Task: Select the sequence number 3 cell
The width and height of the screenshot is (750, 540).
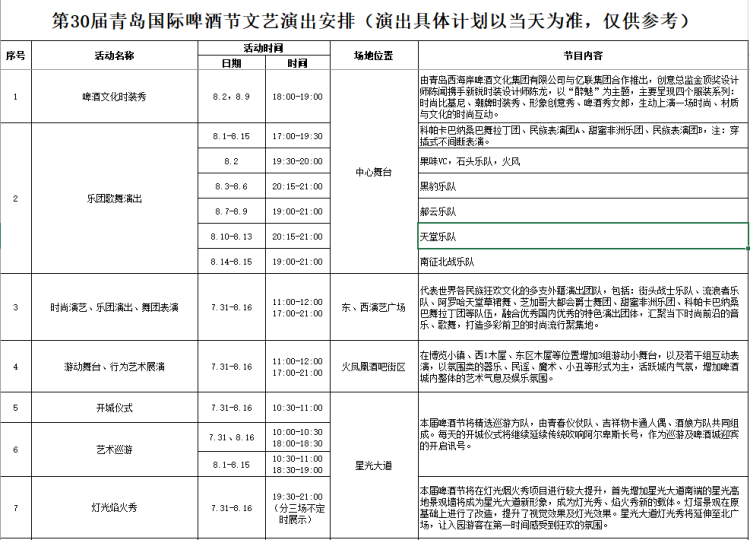Action: pos(16,307)
